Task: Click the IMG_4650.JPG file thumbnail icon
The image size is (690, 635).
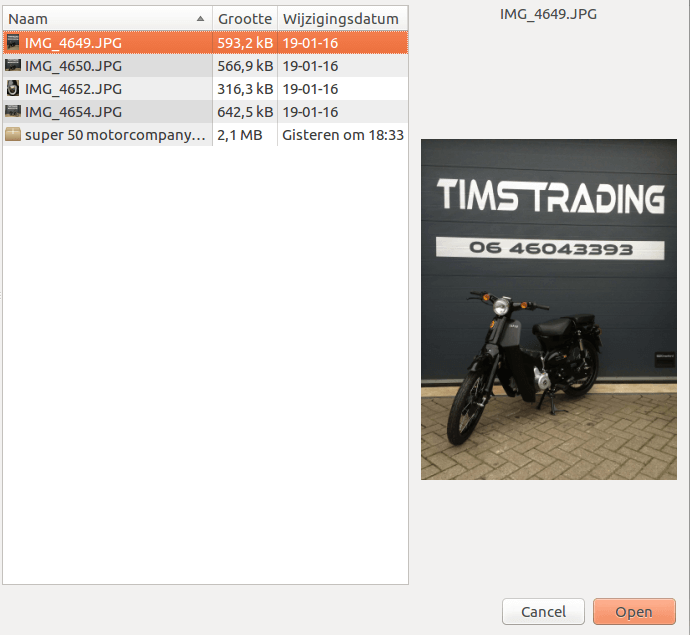Action: 13,66
